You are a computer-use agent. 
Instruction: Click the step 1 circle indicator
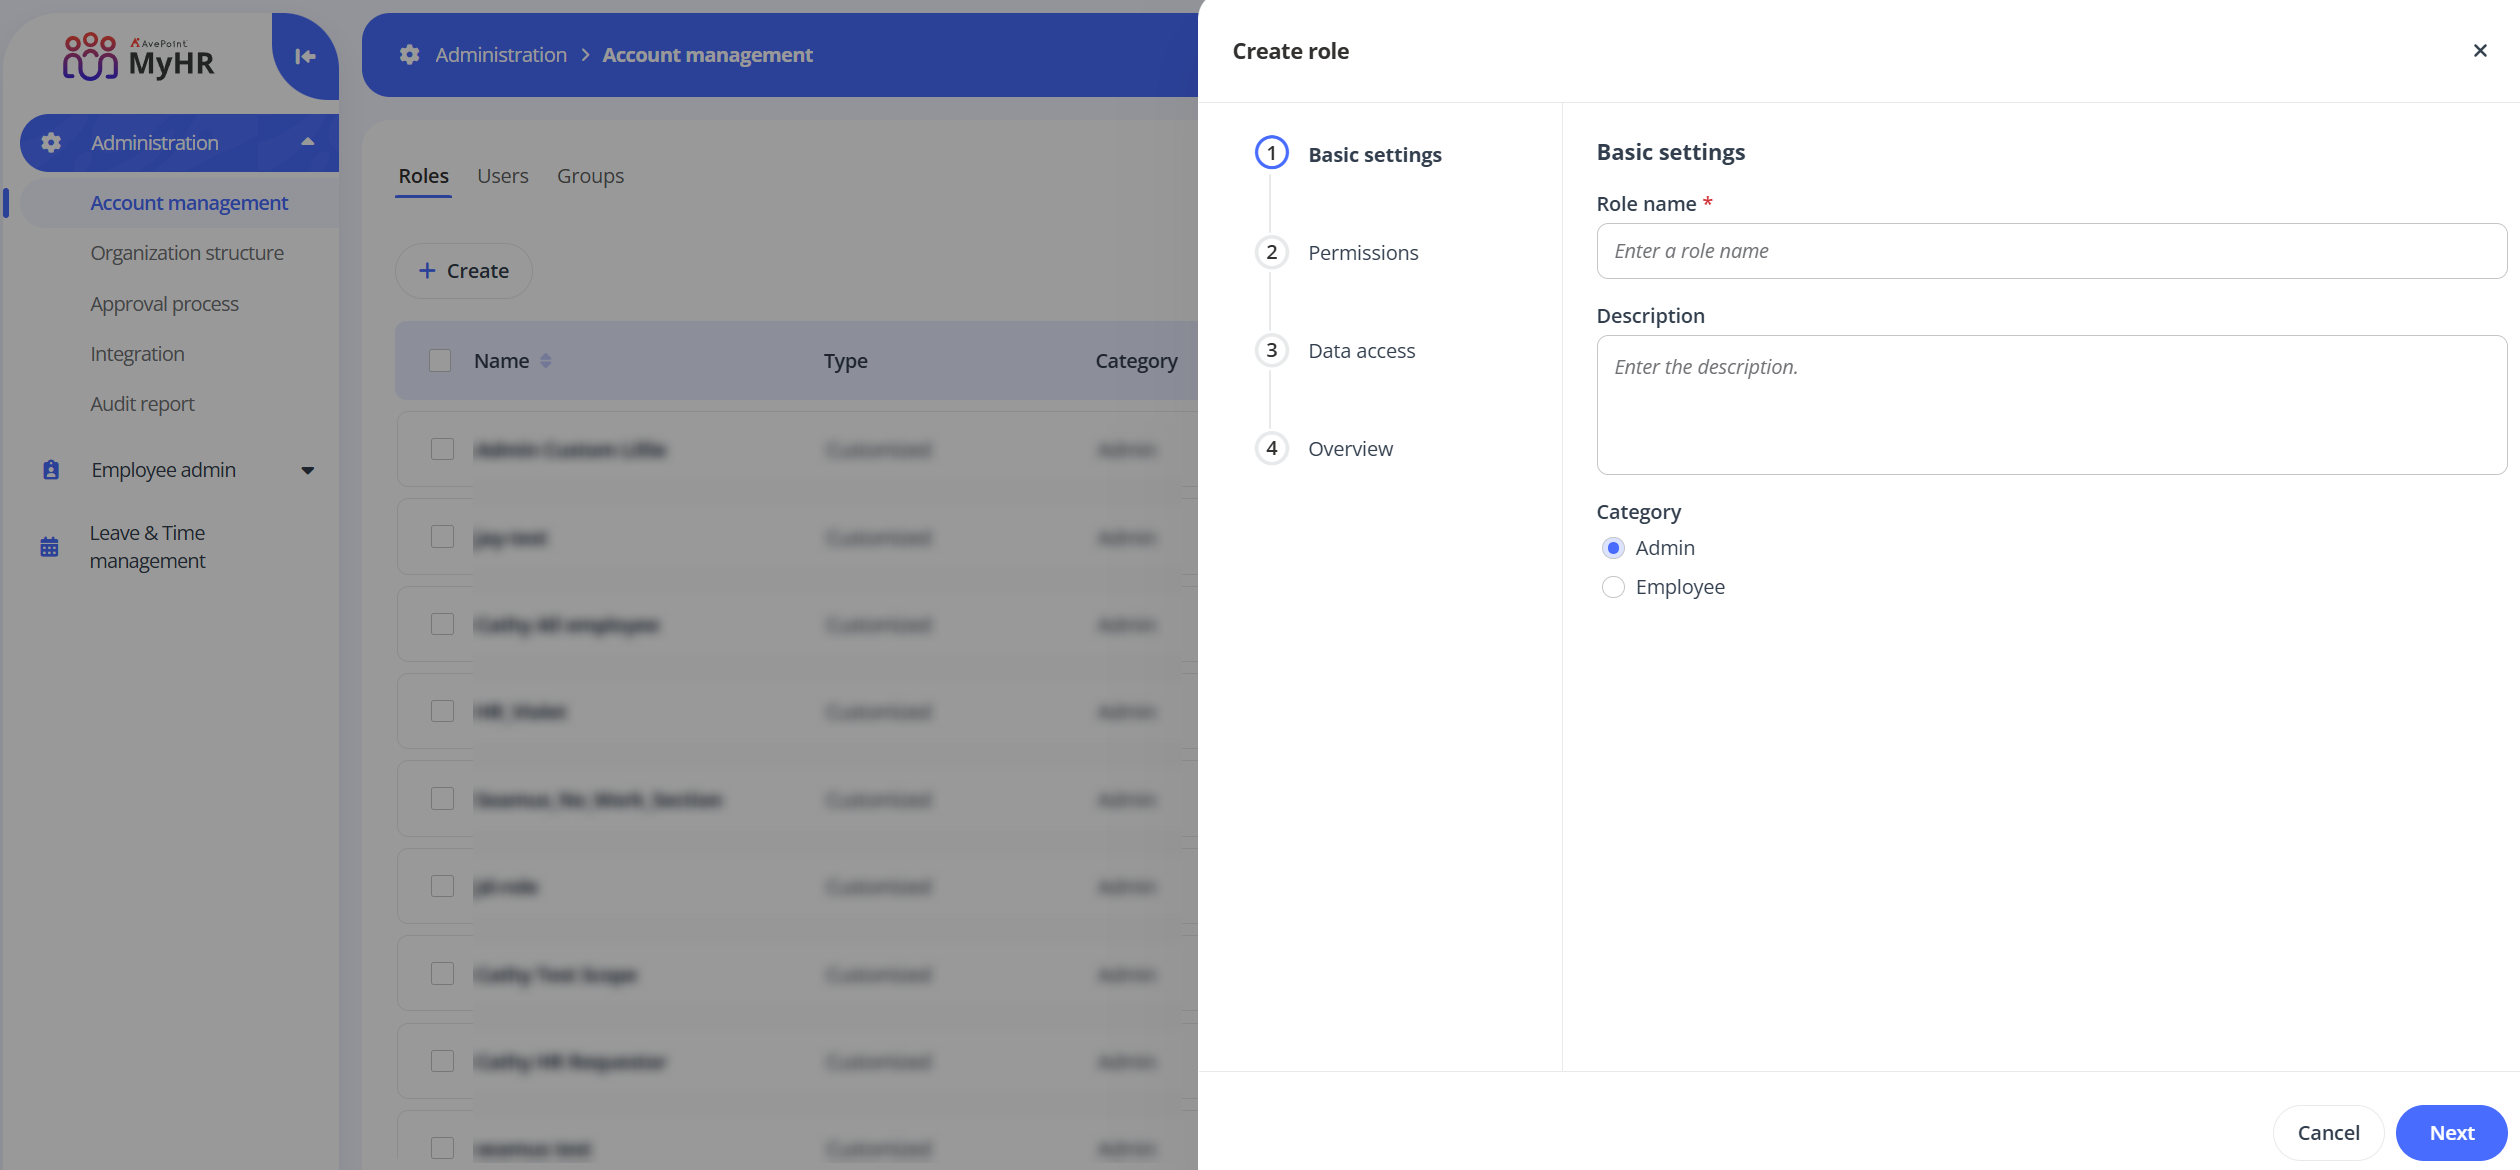pyautogui.click(x=1271, y=154)
